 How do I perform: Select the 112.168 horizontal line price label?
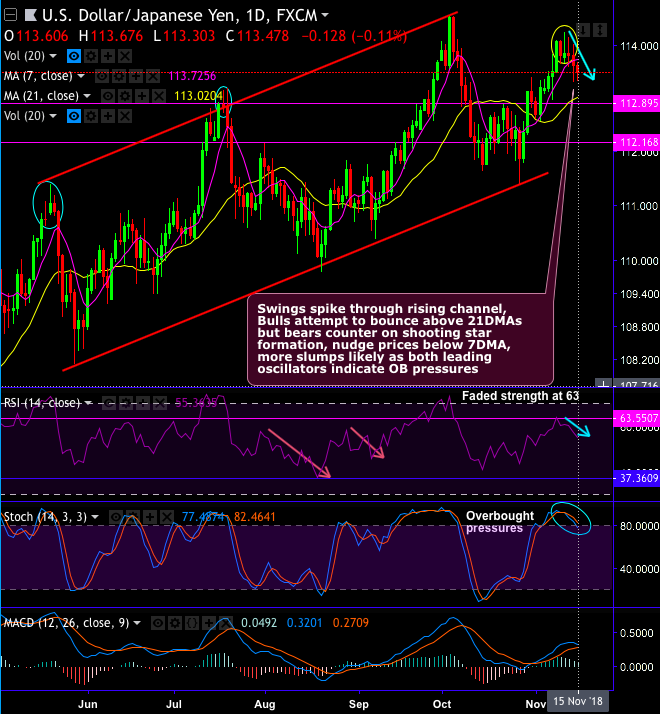coord(637,143)
